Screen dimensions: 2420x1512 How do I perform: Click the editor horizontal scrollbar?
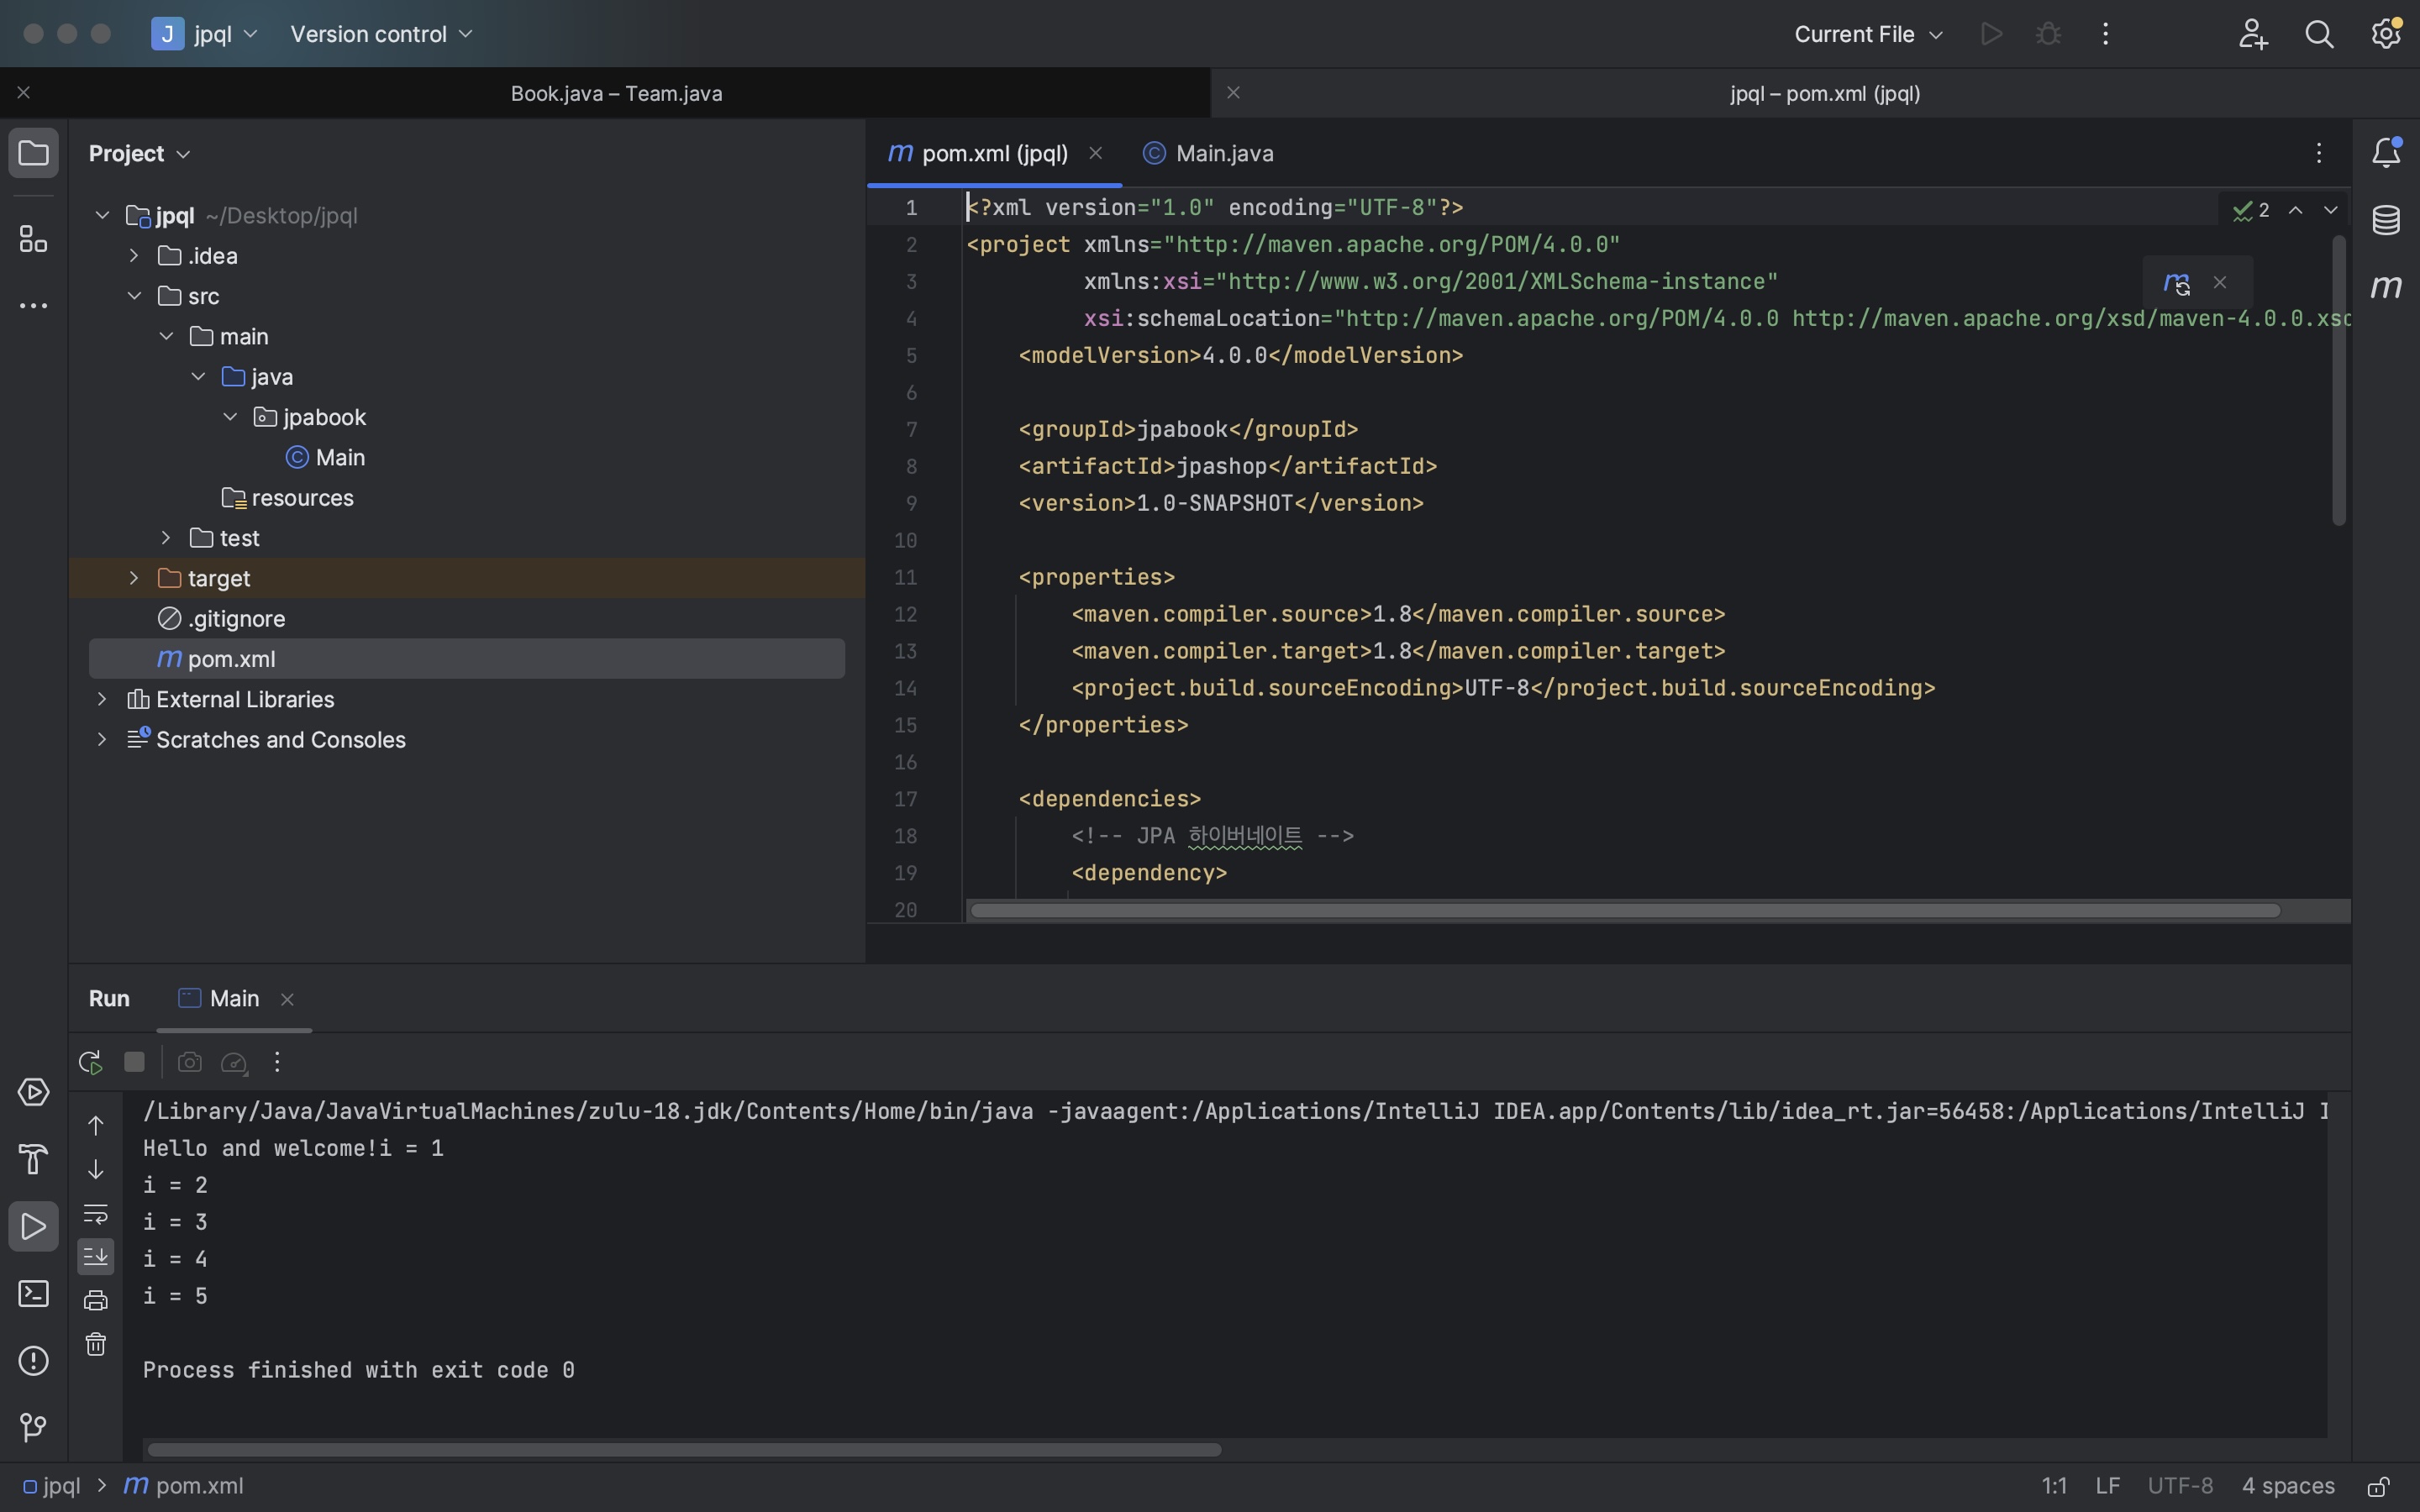click(x=1624, y=911)
